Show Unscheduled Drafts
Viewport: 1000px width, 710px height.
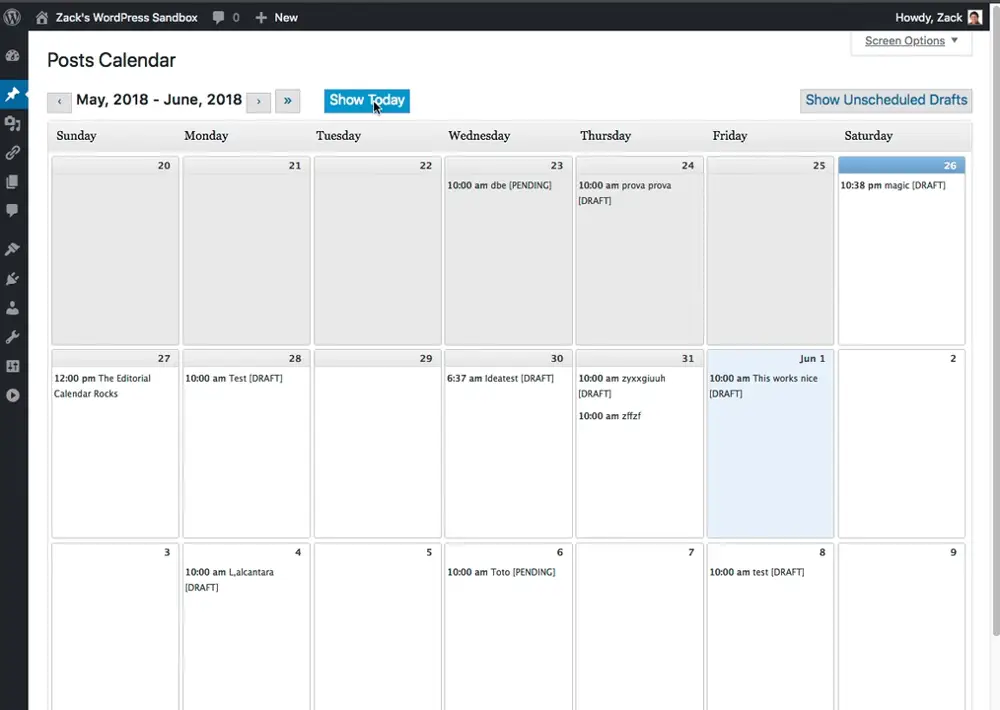point(885,100)
